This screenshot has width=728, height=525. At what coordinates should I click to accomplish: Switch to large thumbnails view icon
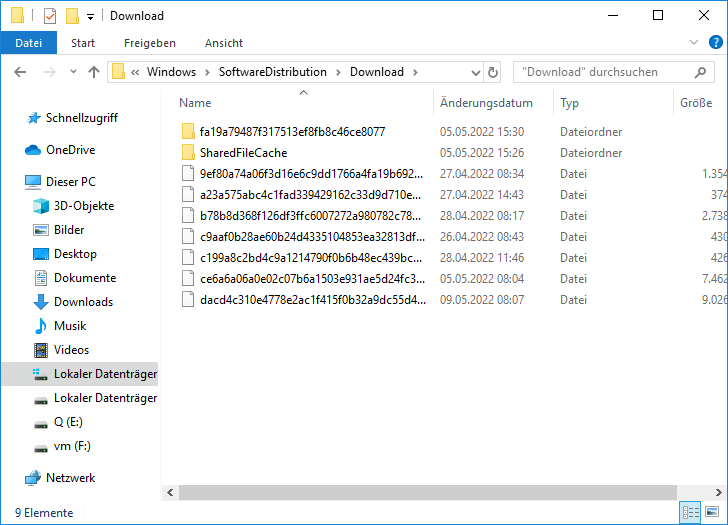click(x=712, y=512)
